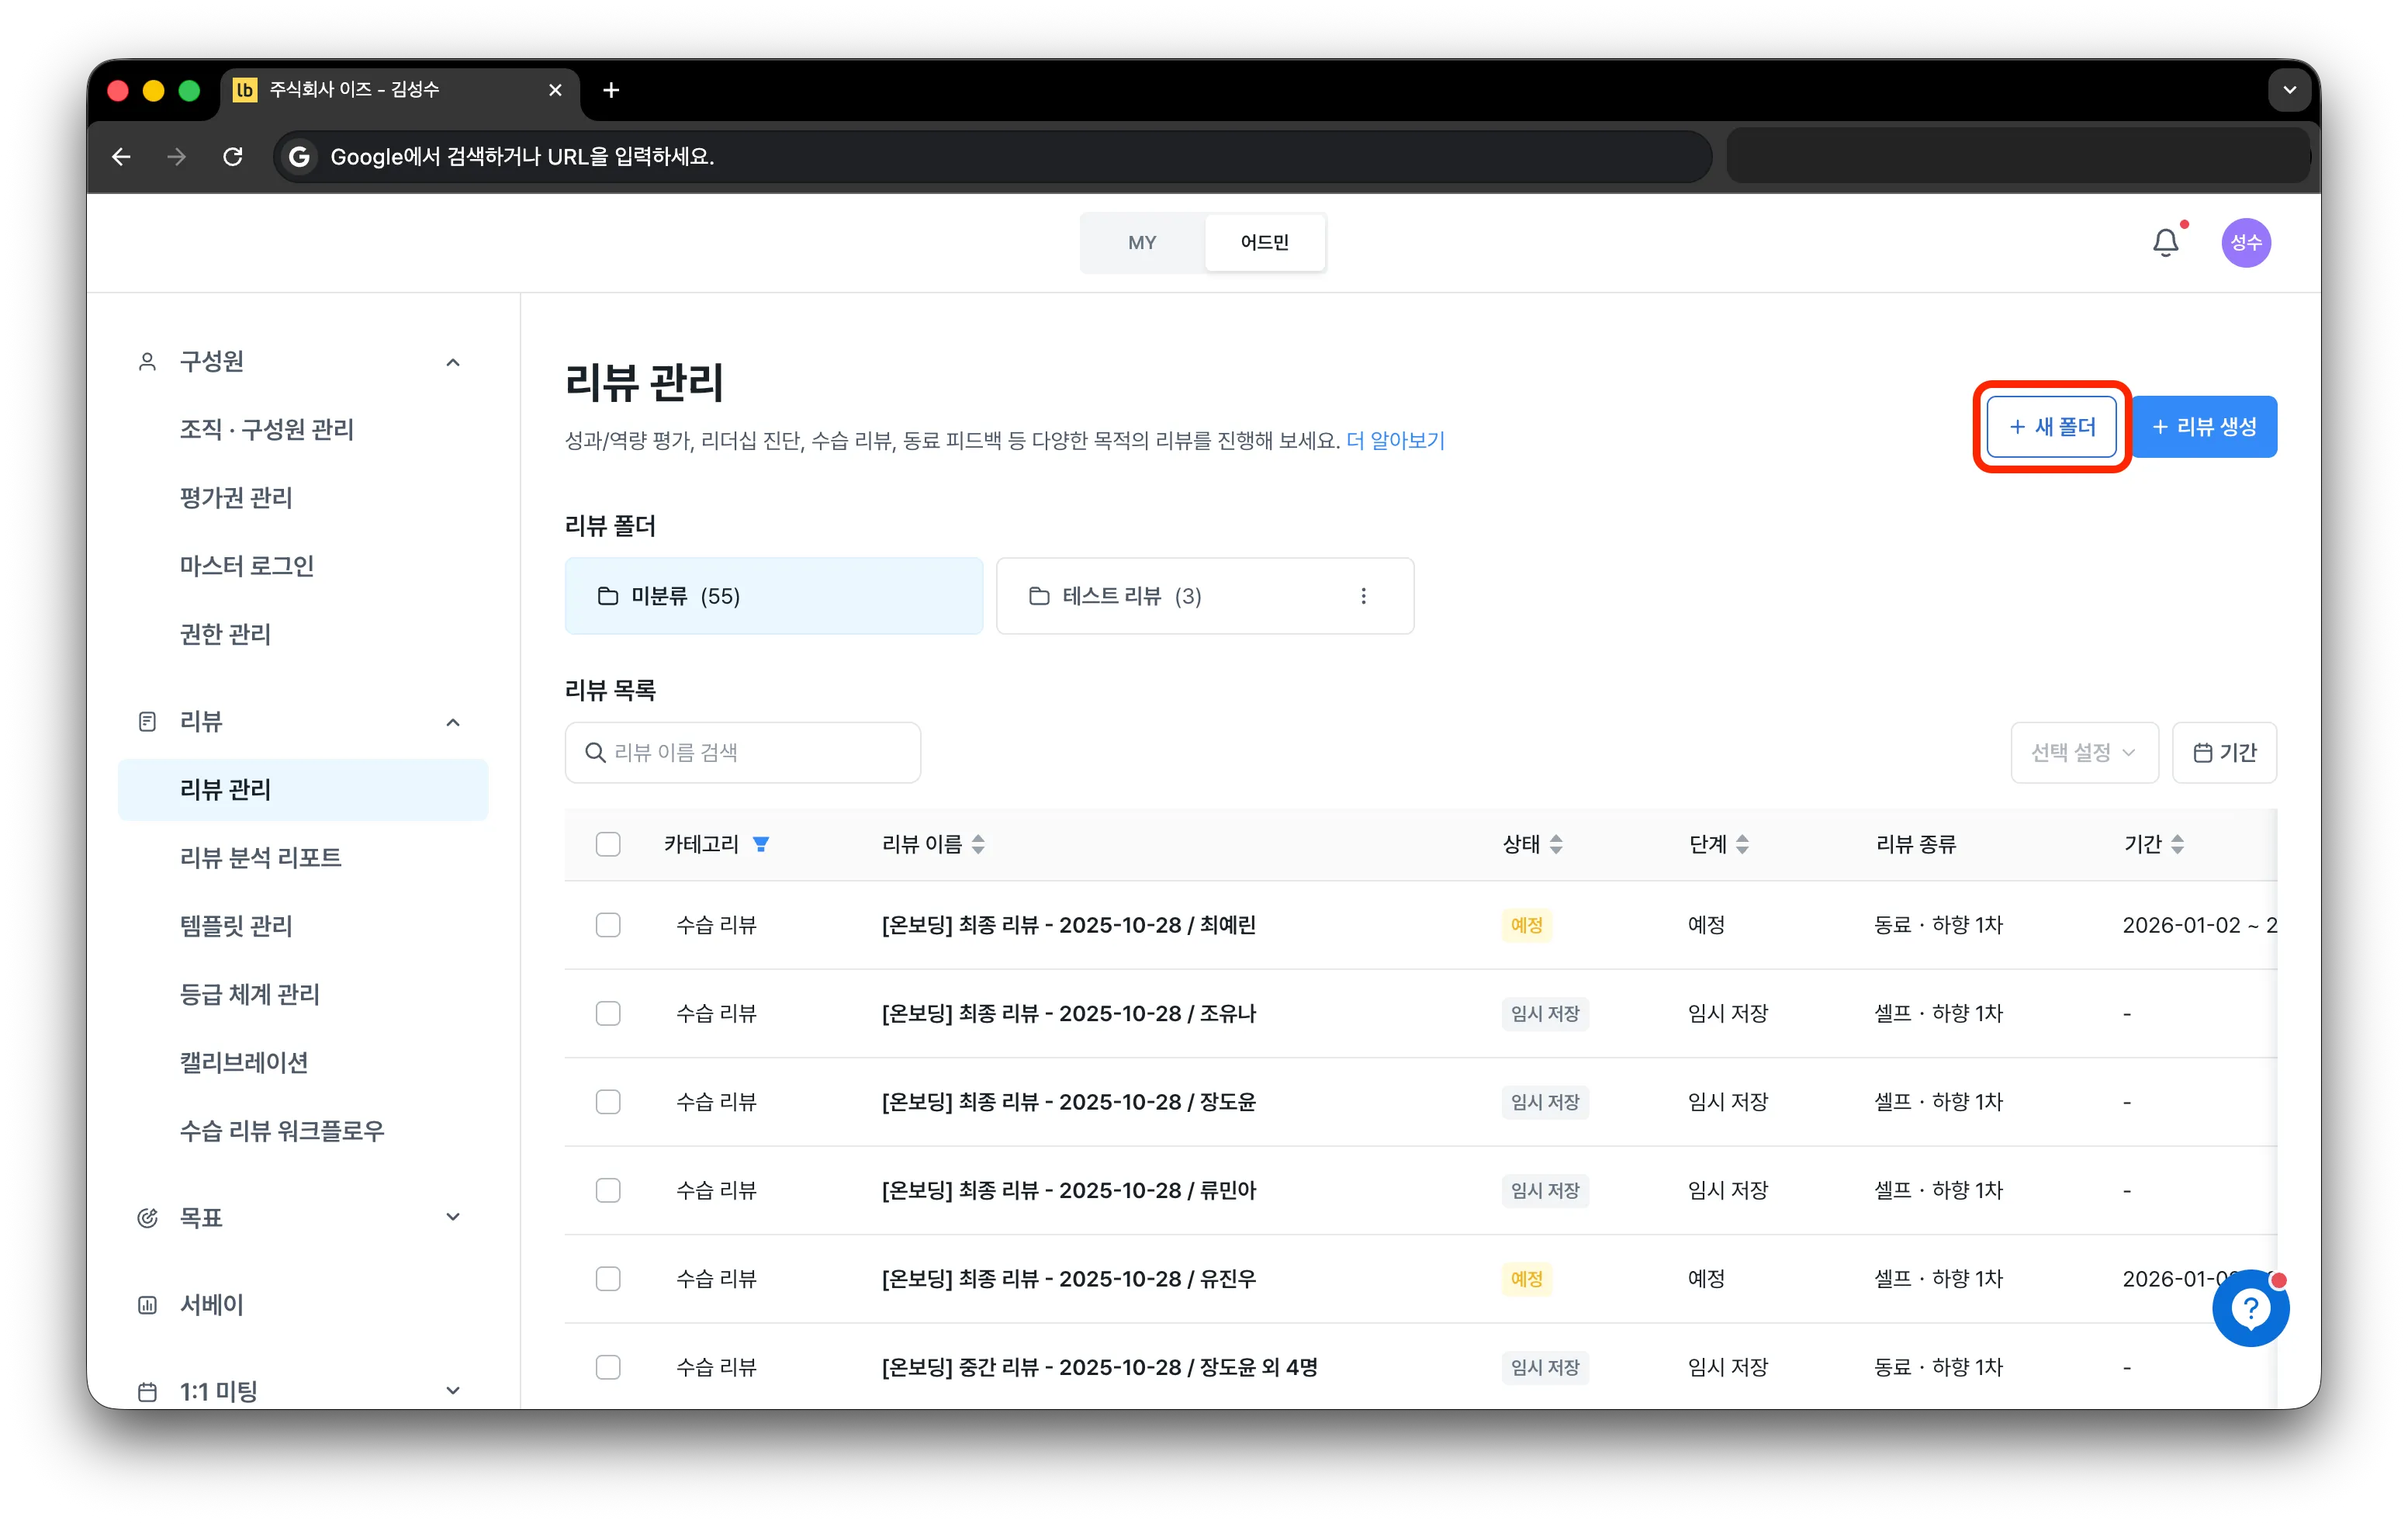This screenshot has width=2408, height=1524.
Task: Open 조직 · 구성원 관리 menu
Action: point(267,429)
